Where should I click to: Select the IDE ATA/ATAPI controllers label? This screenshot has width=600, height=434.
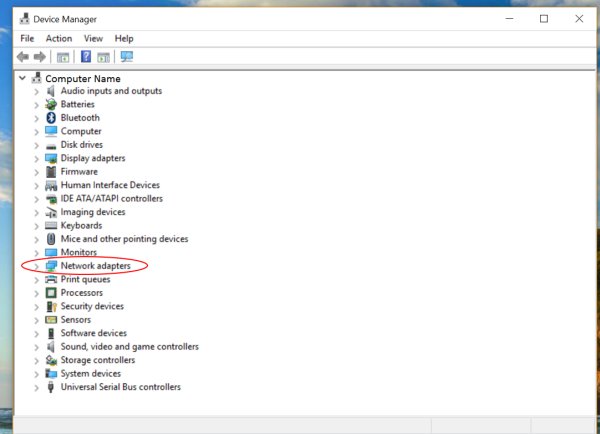(112, 199)
